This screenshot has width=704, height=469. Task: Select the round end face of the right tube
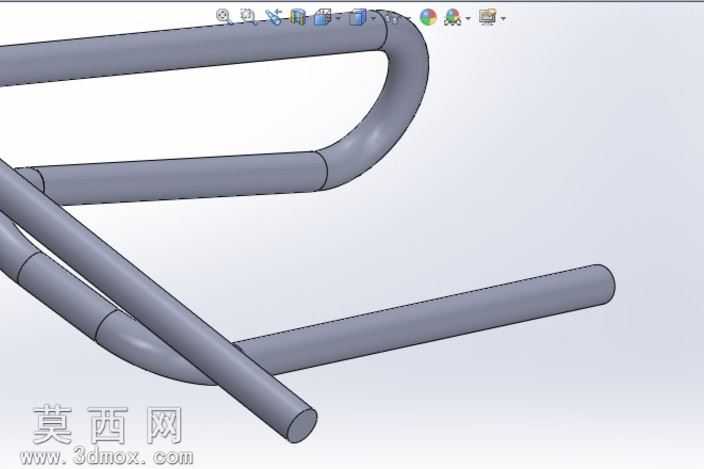pyautogui.click(x=607, y=285)
